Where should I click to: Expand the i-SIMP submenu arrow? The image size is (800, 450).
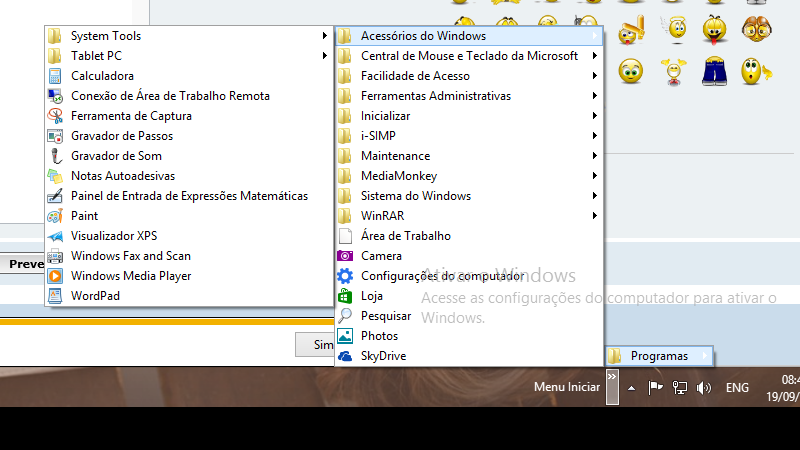595,136
